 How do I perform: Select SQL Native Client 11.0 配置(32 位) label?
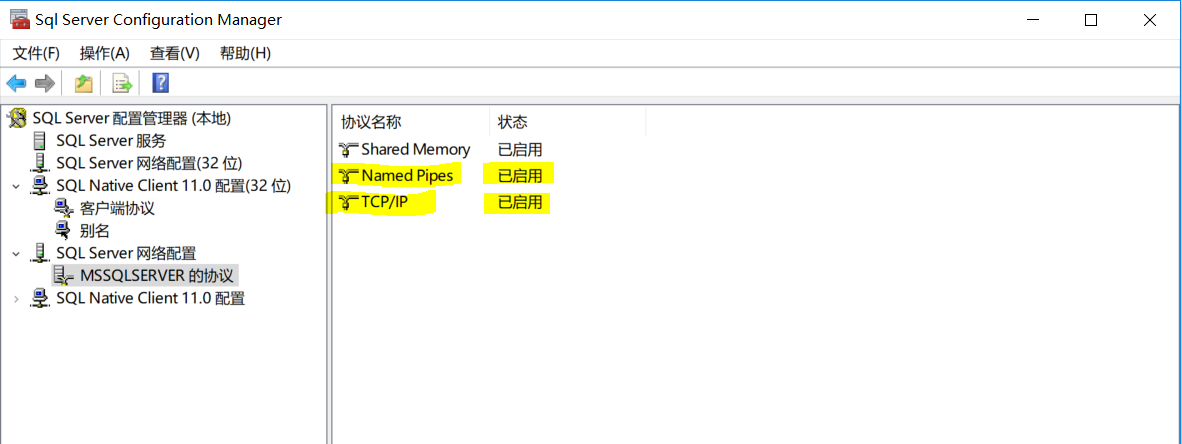[x=174, y=185]
